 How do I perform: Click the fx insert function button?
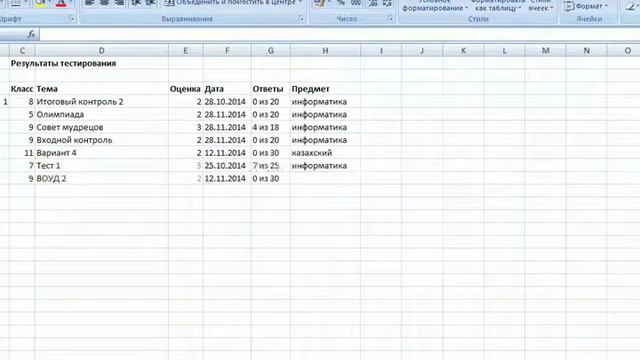tap(31, 35)
